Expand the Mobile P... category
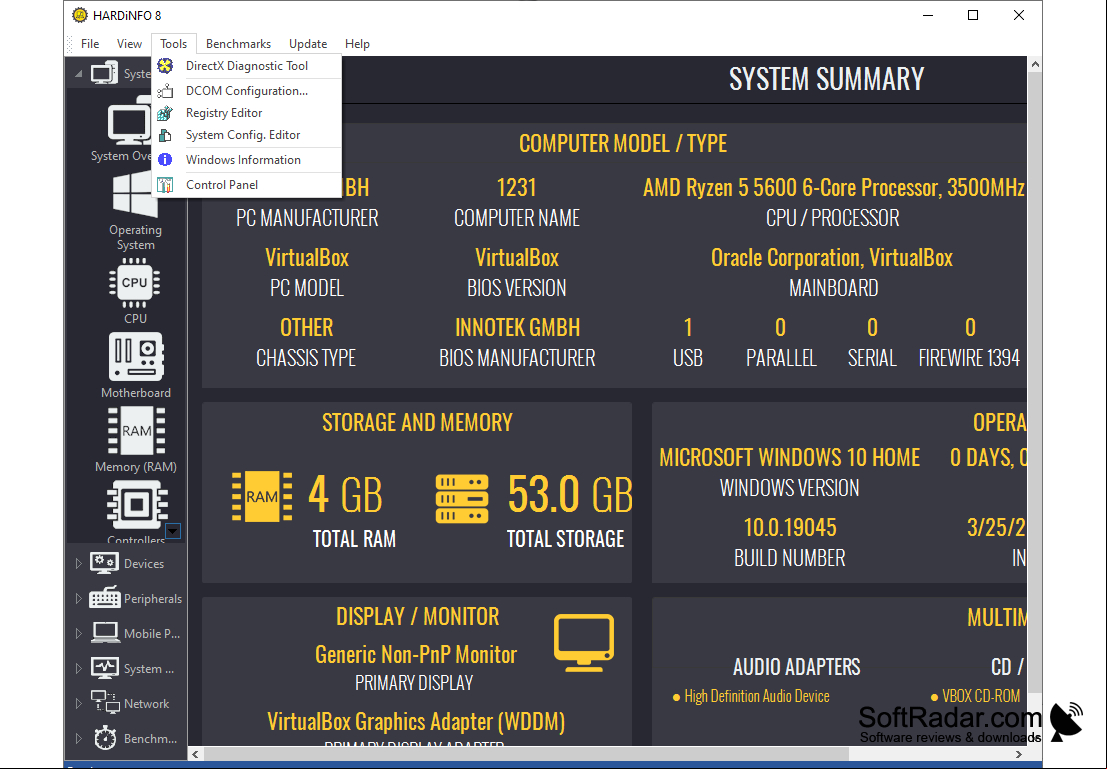 (78, 633)
